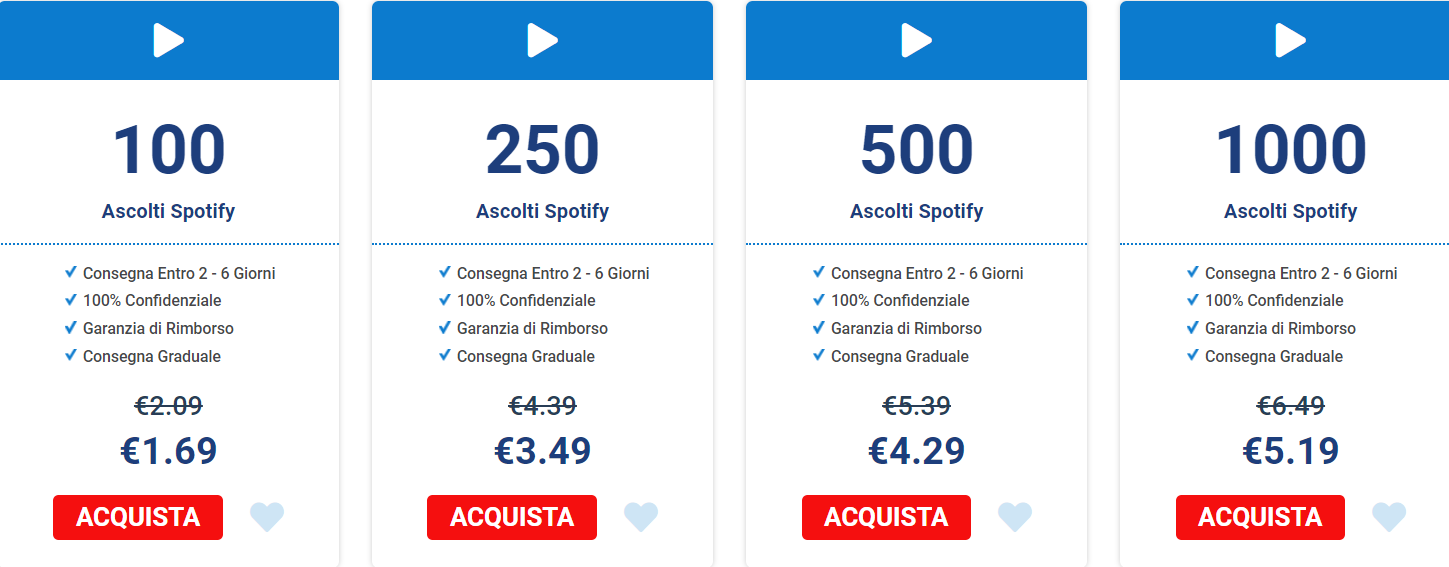Buy the 250 Ascolti plan via ACQUISTA
1449x567 pixels.
point(512,517)
